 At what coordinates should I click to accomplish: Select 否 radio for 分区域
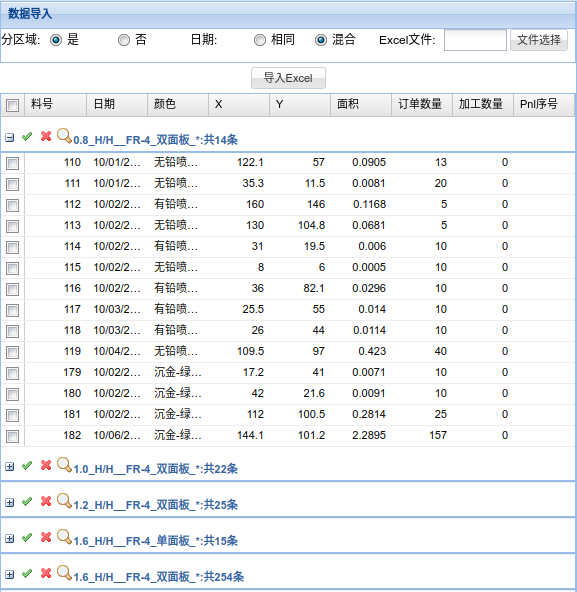tap(124, 40)
